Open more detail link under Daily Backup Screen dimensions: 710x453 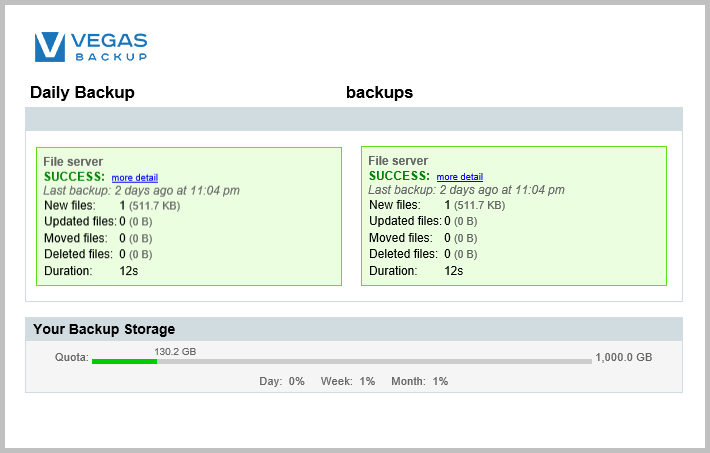pyautogui.click(x=134, y=177)
